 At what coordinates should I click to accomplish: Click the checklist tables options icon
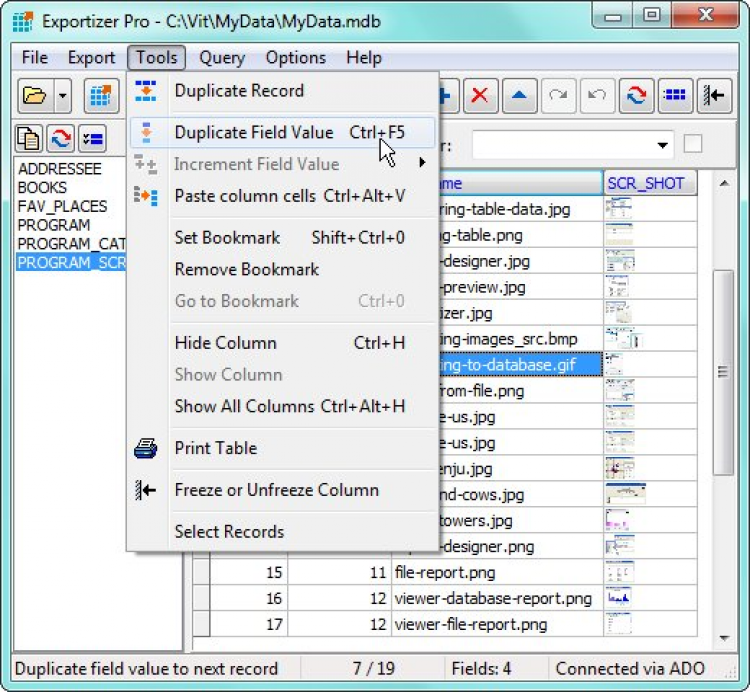[92, 139]
